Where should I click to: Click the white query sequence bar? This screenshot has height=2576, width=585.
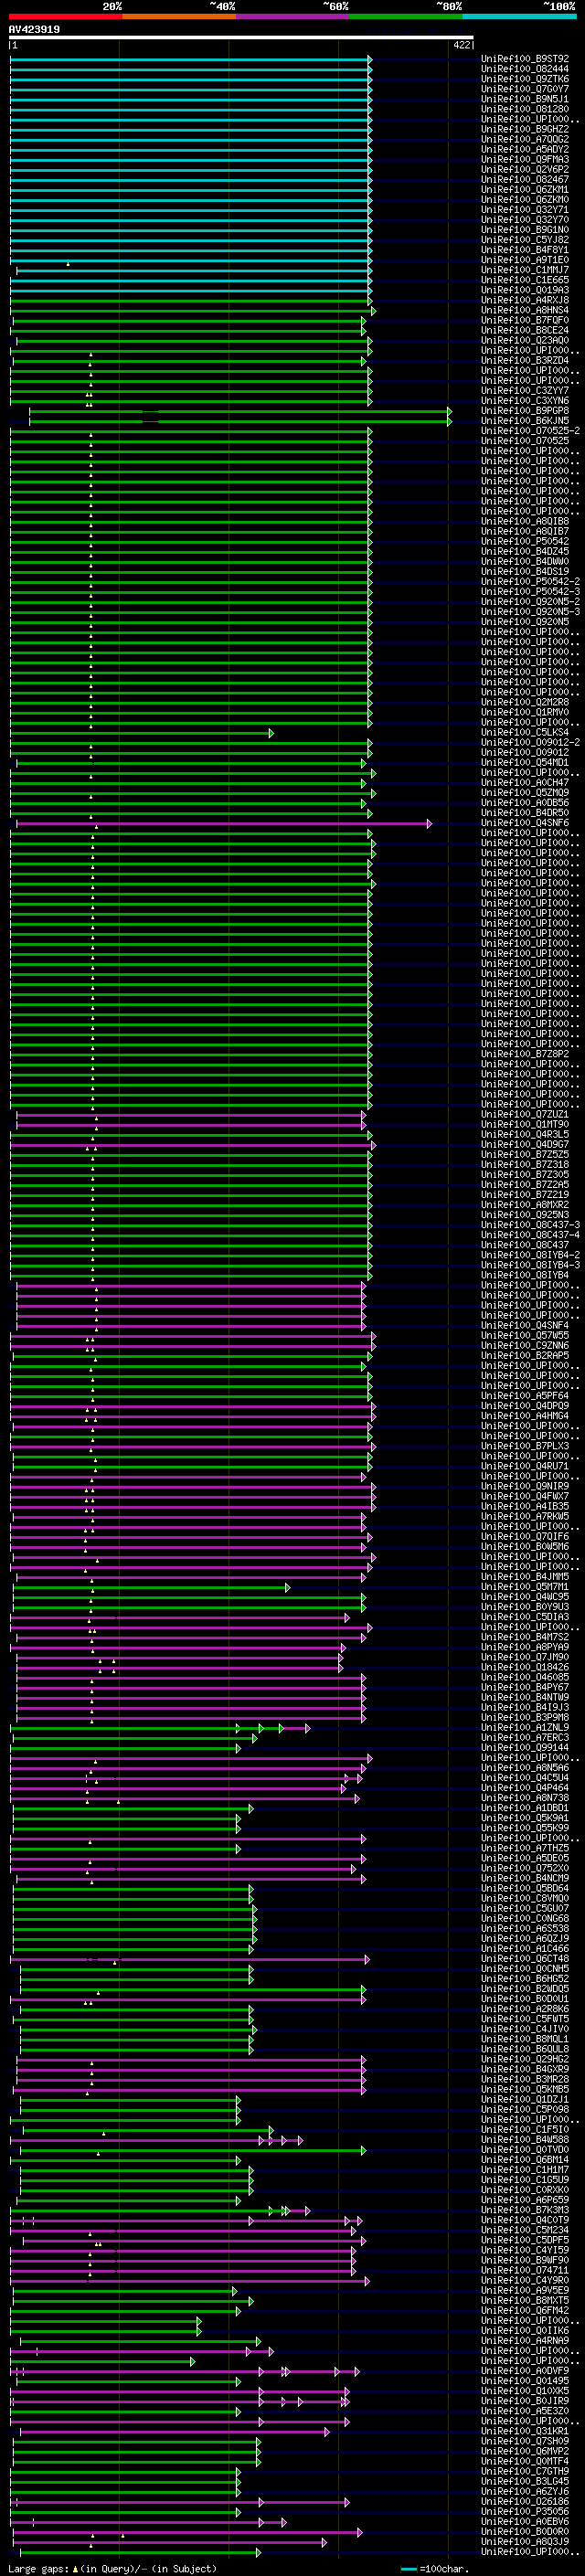241,38
